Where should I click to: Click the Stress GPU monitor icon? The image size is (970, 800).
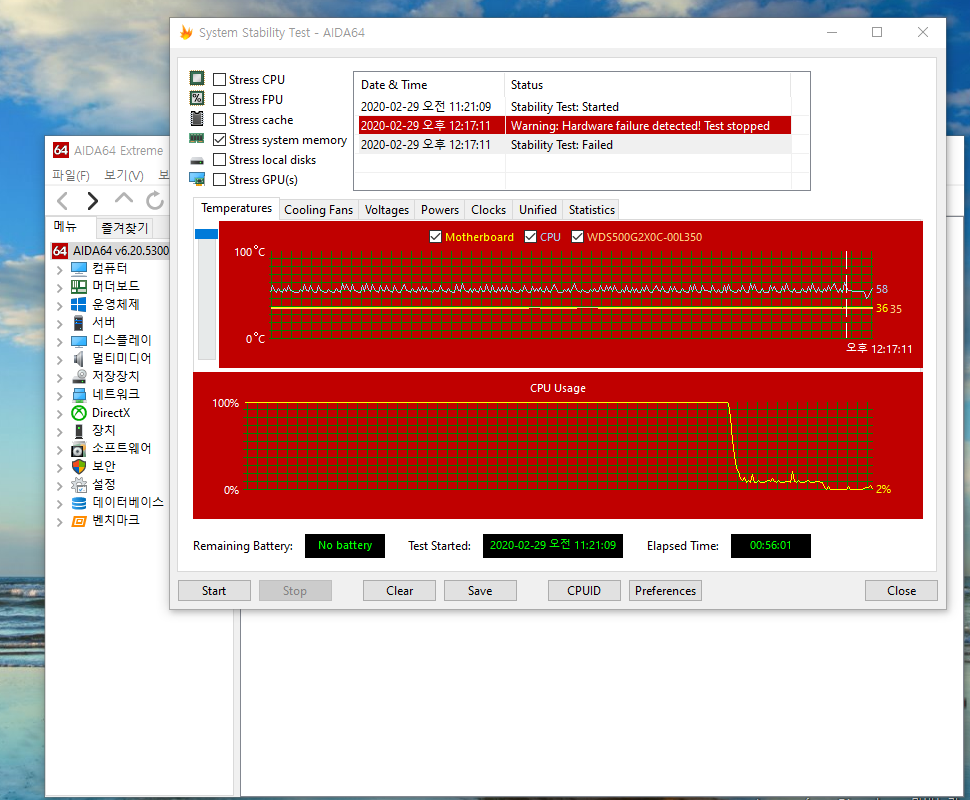tap(197, 179)
